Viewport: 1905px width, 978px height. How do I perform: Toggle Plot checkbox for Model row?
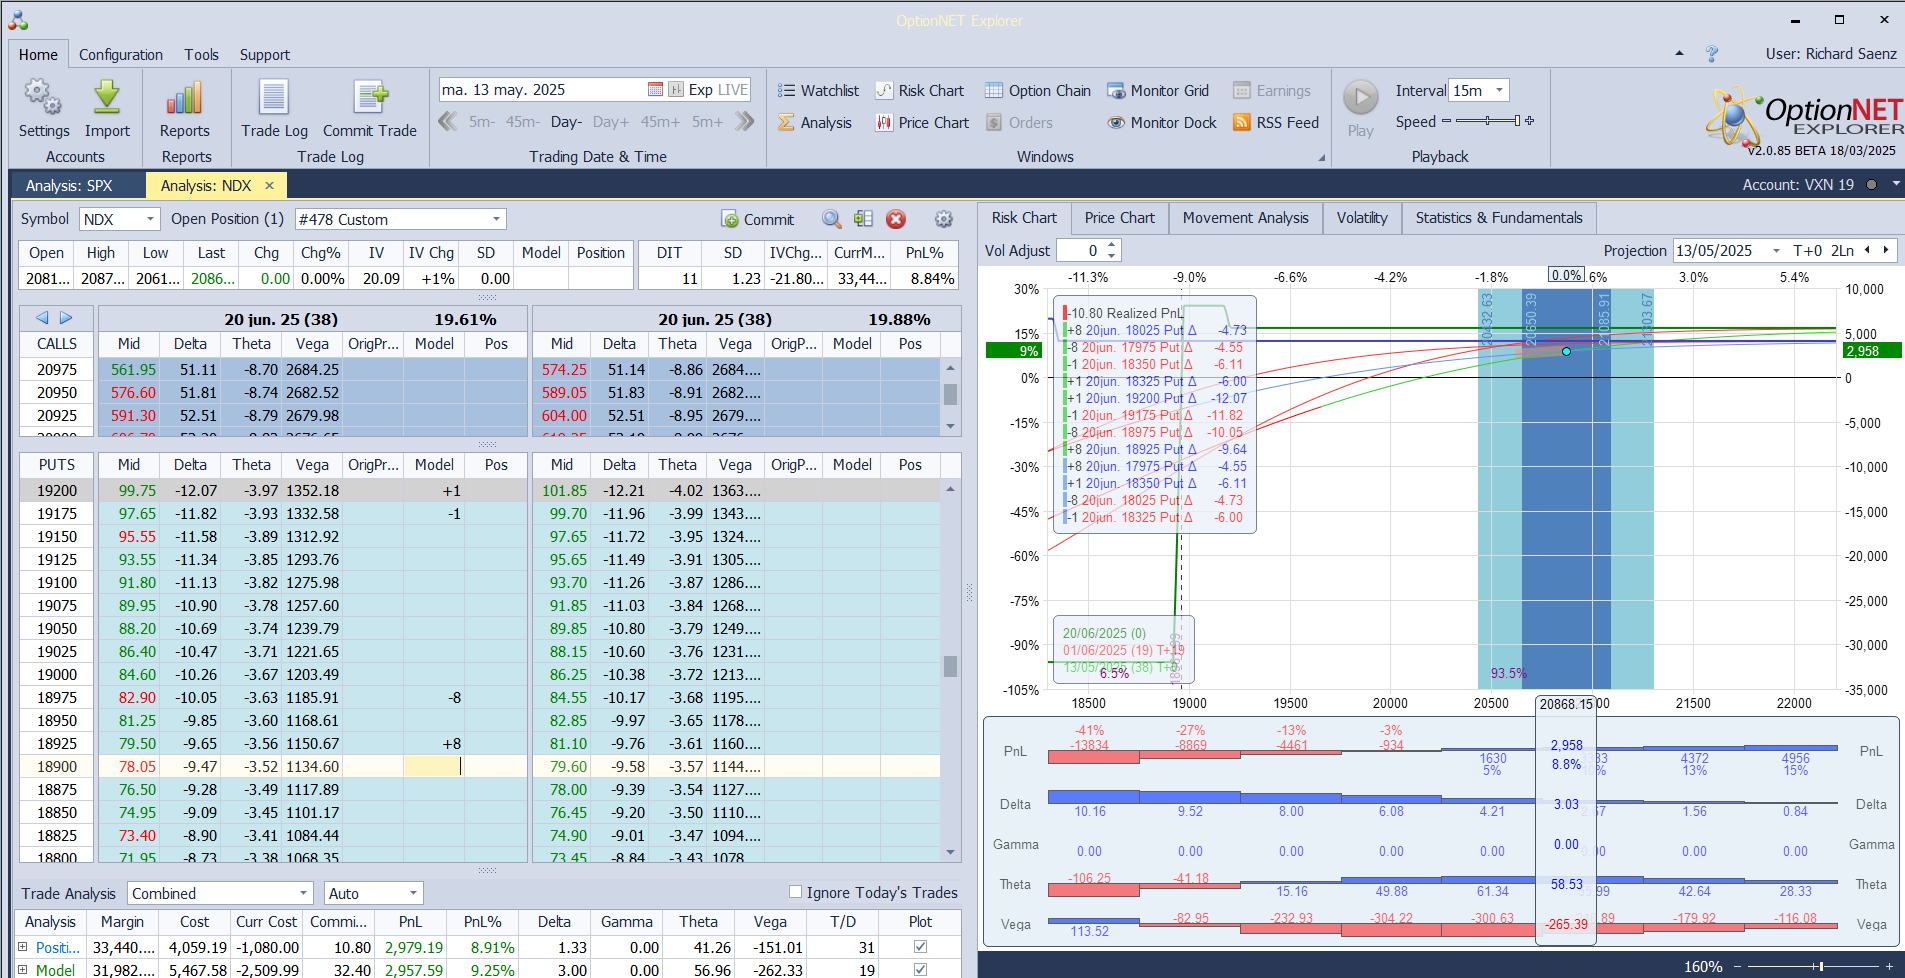click(920, 969)
